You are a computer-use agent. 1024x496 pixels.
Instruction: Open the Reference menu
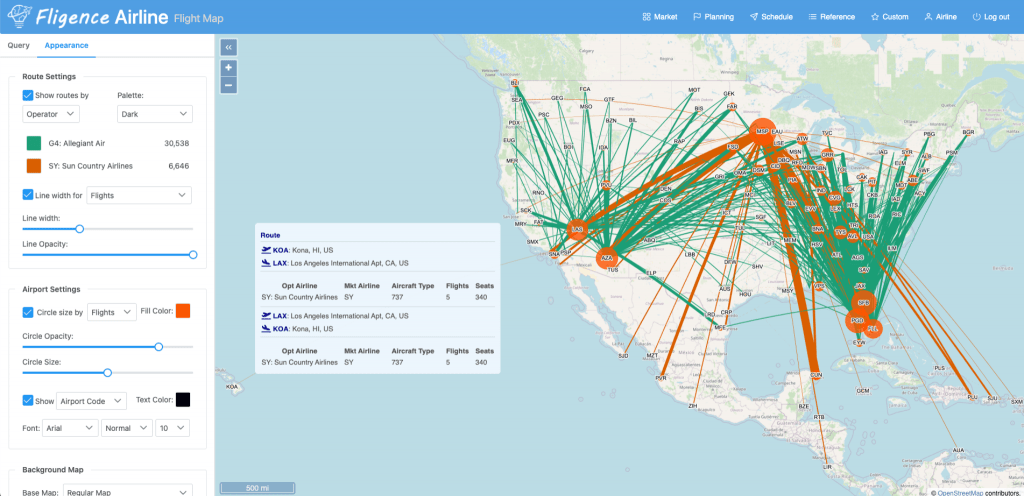coord(831,17)
